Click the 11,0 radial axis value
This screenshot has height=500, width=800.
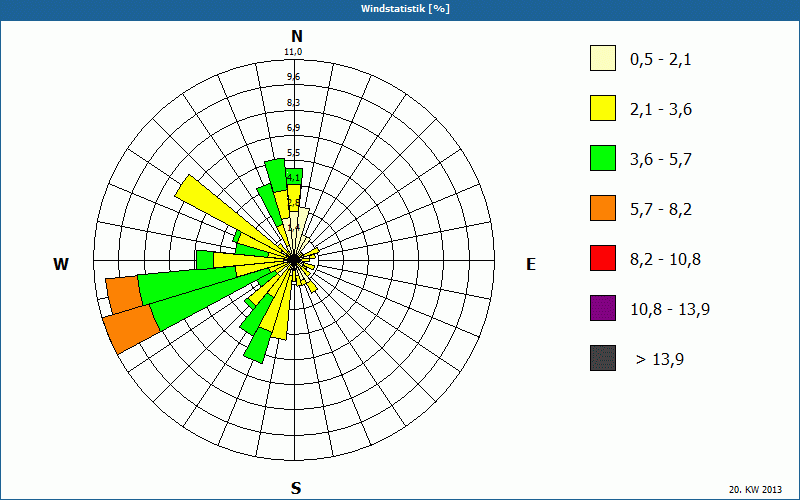pos(293,52)
